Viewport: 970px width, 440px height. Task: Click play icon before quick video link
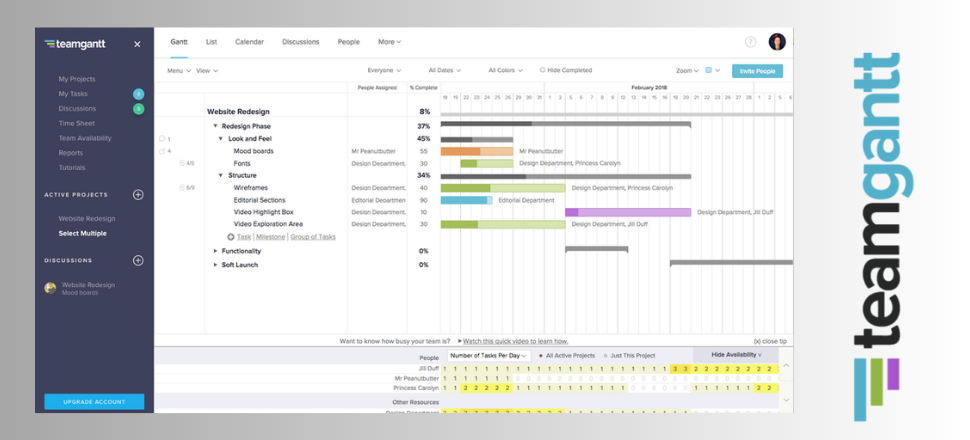460,341
